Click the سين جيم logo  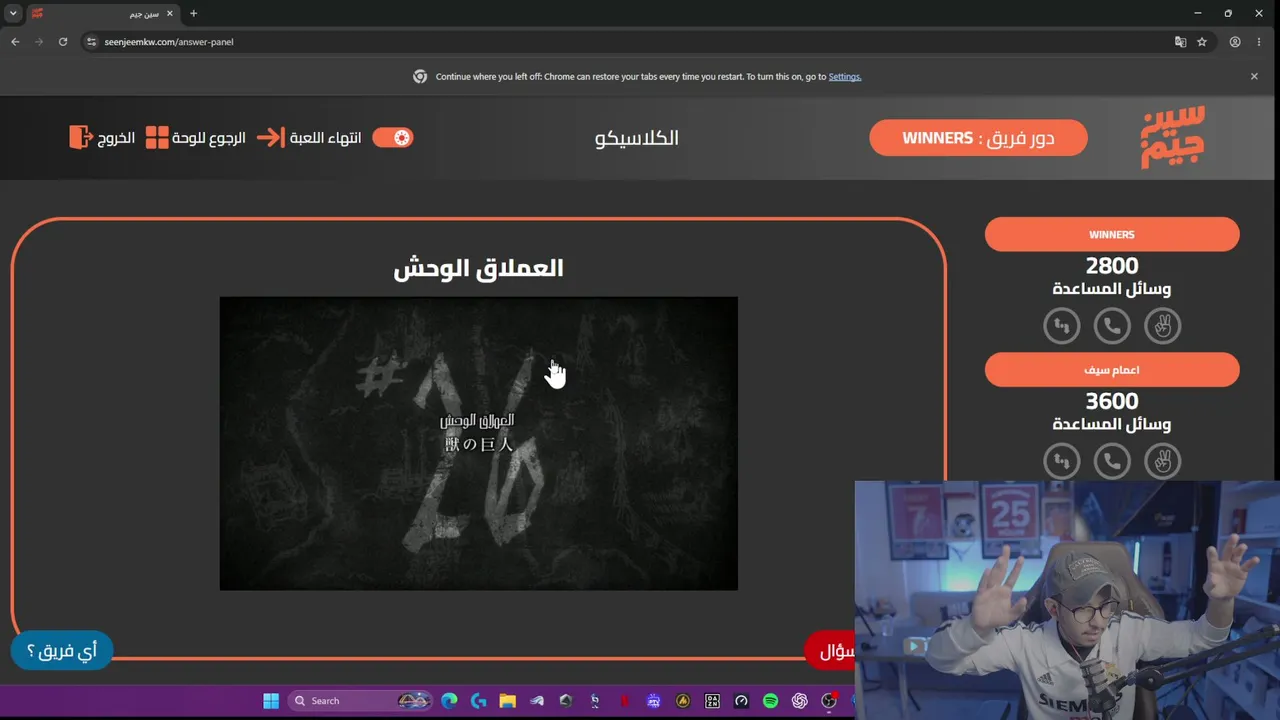(1173, 137)
